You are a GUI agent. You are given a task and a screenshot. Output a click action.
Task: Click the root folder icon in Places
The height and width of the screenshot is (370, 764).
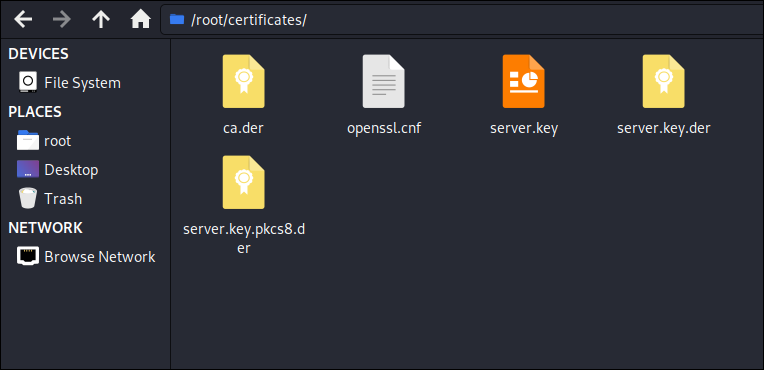coord(27,140)
